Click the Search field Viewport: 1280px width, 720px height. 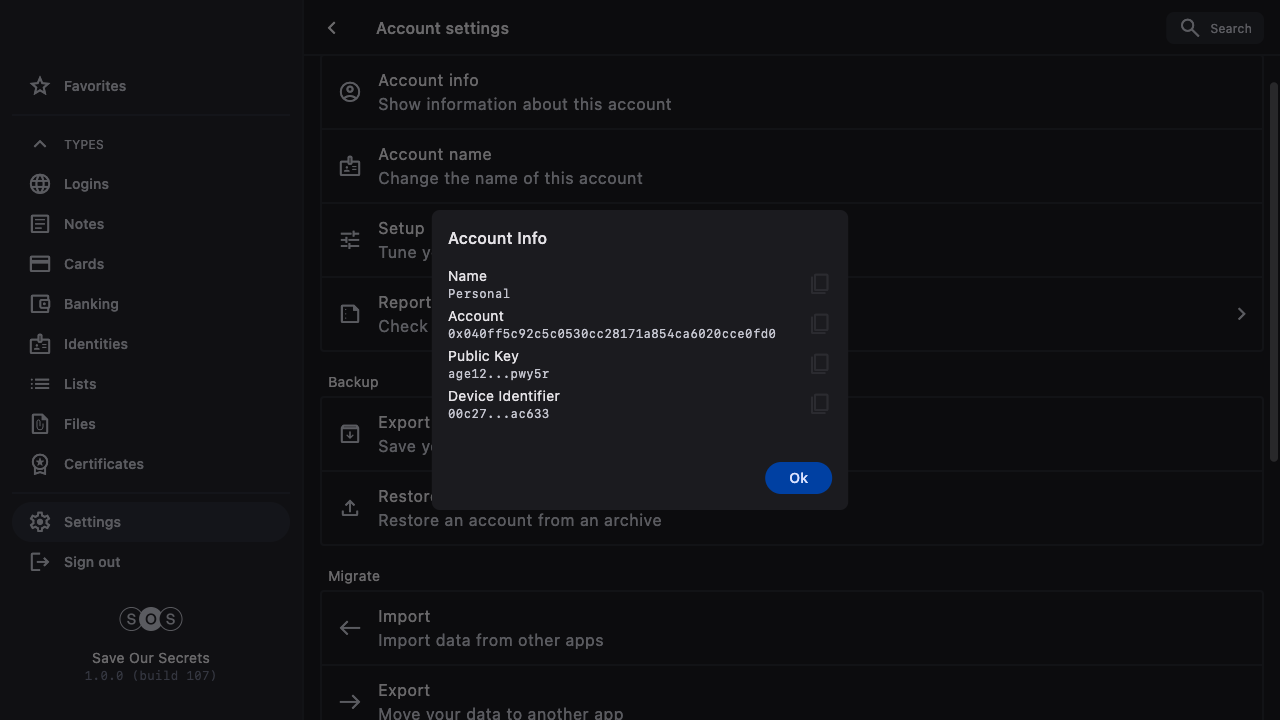point(1215,28)
